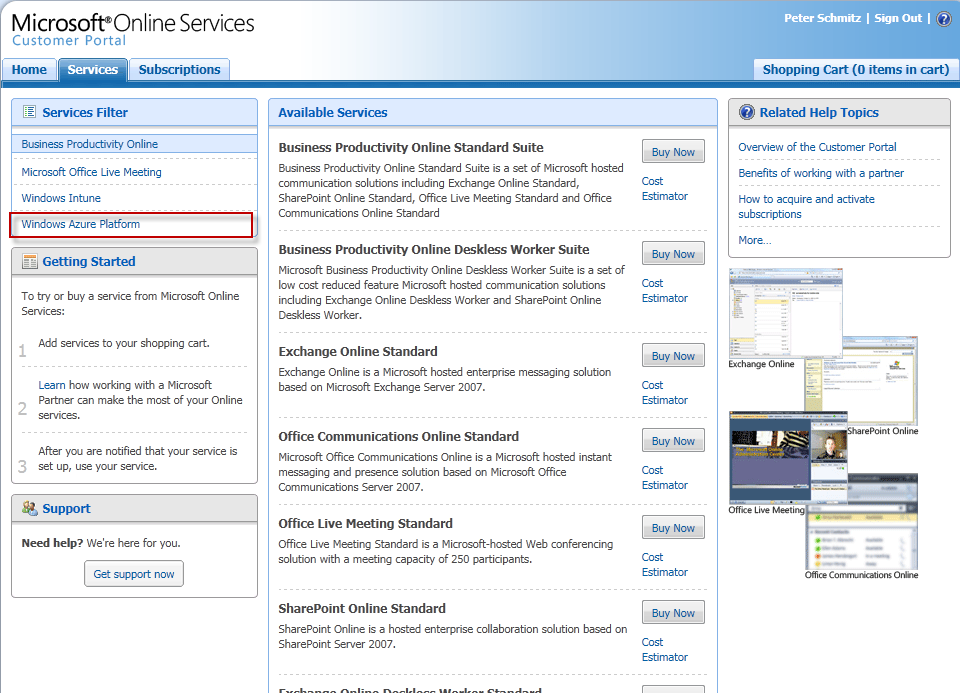This screenshot has height=693, width=960.
Task: Click the Available Services panel title
Action: (332, 113)
